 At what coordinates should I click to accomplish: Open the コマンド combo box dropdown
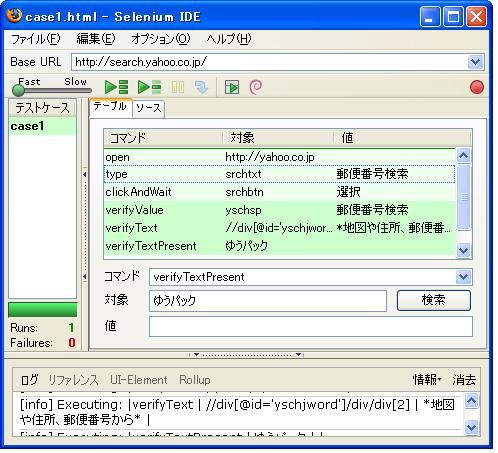click(x=464, y=277)
